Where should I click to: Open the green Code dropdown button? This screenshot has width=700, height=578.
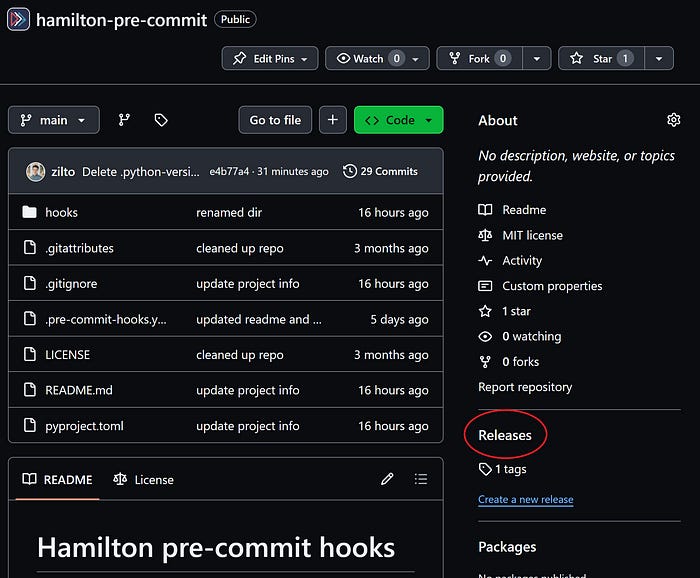[x=399, y=120]
